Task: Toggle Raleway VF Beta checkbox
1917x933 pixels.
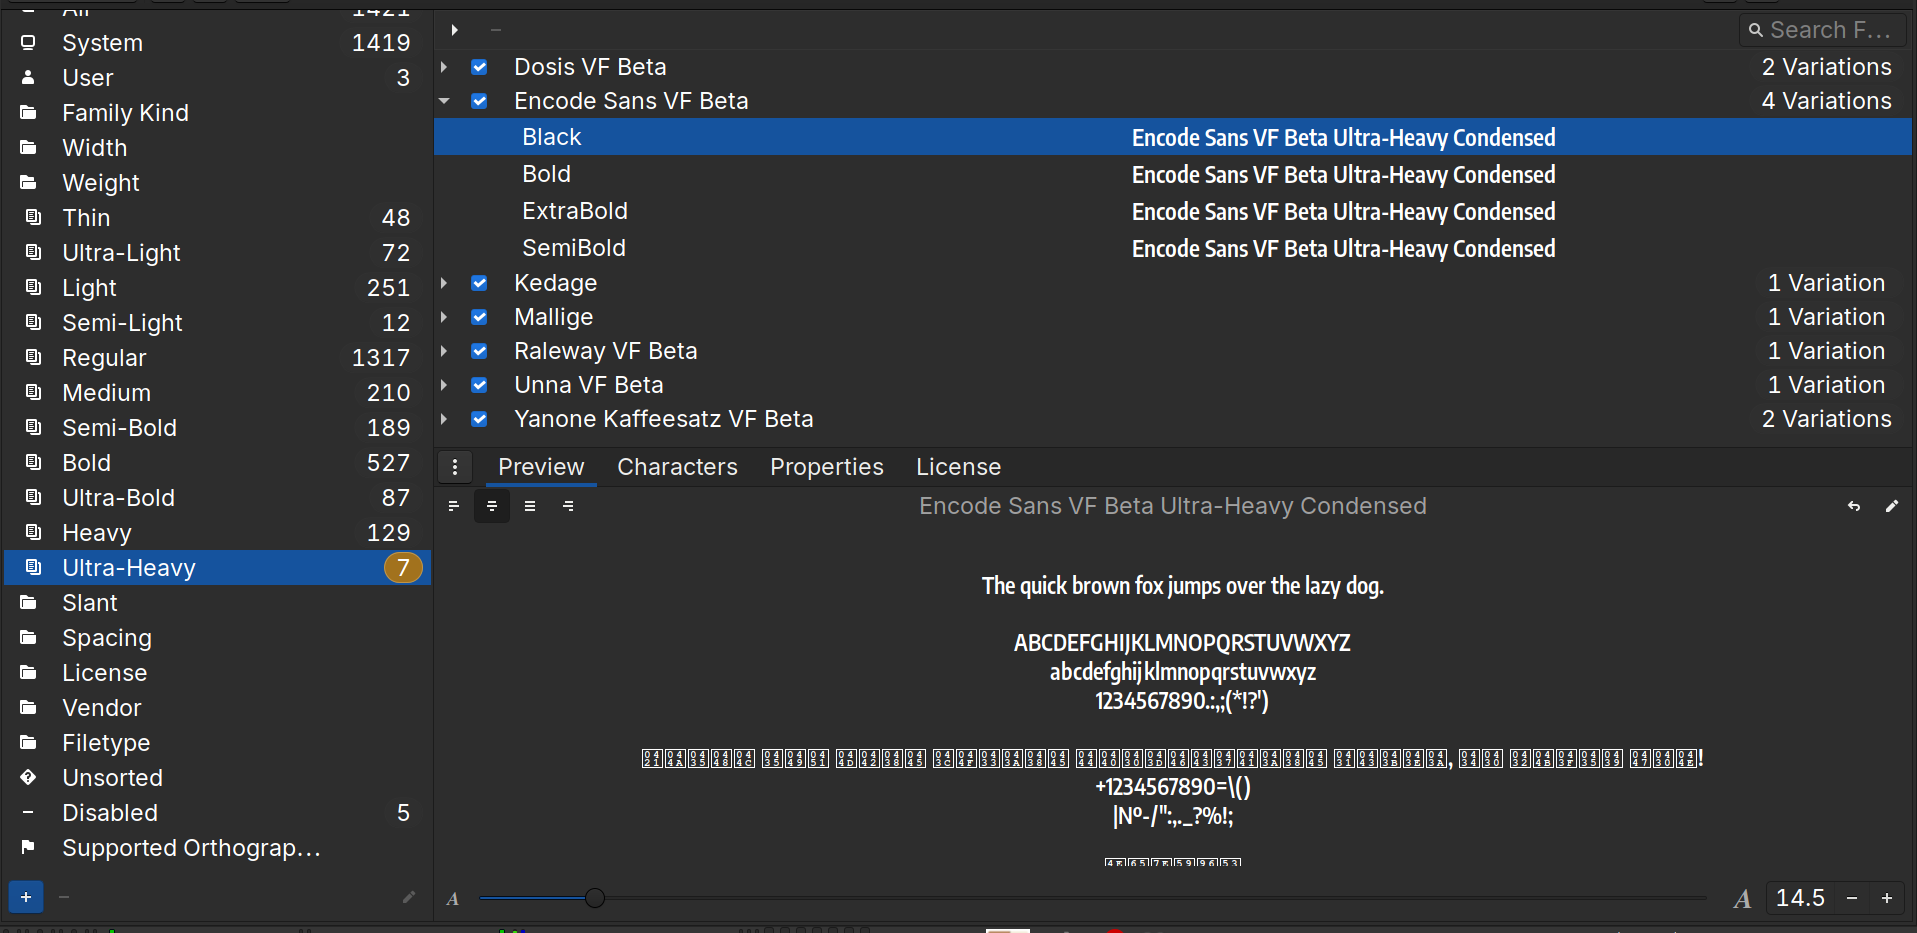Action: click(x=480, y=351)
